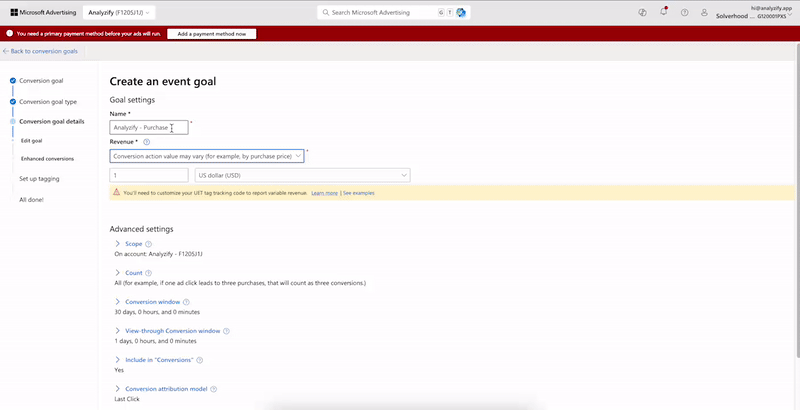Click the "Last Click" value text
This screenshot has height=410, width=800.
(127, 399)
